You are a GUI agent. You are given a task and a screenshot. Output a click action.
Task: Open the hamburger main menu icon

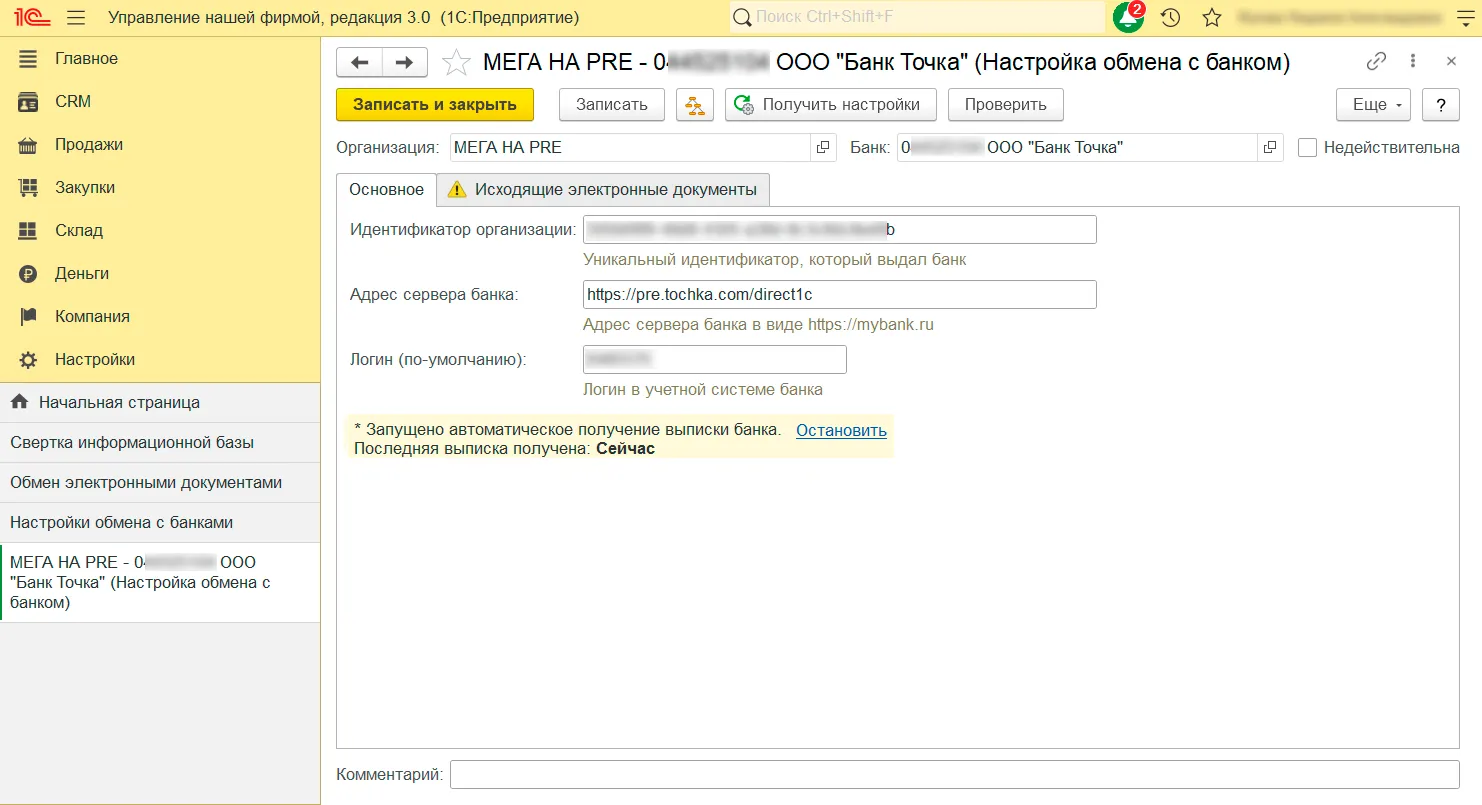point(76,17)
